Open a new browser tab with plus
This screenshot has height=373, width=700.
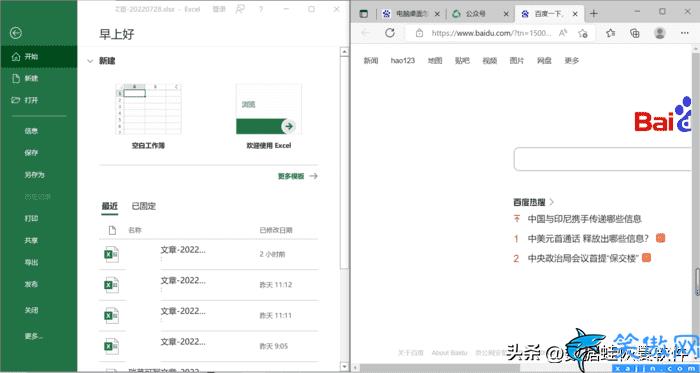(x=593, y=14)
